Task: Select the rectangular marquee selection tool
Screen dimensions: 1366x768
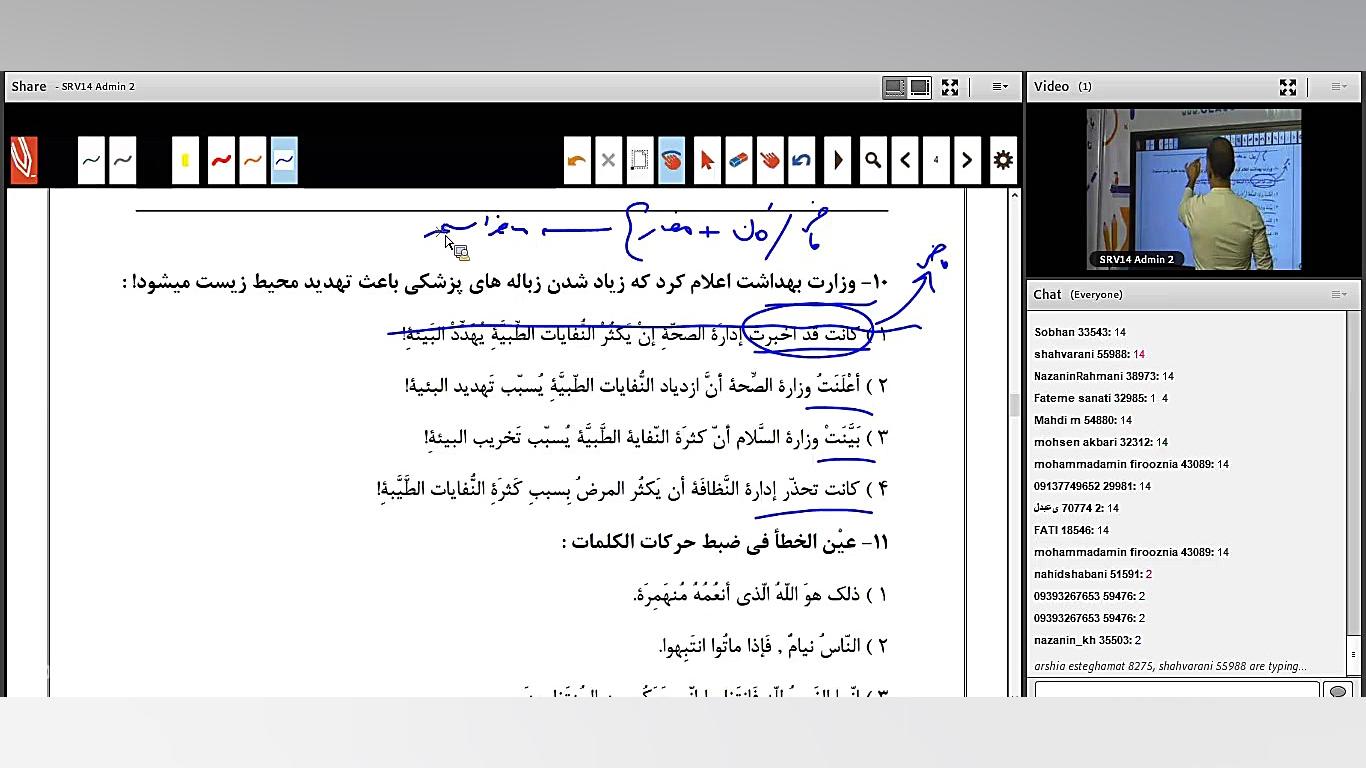Action: (x=640, y=160)
